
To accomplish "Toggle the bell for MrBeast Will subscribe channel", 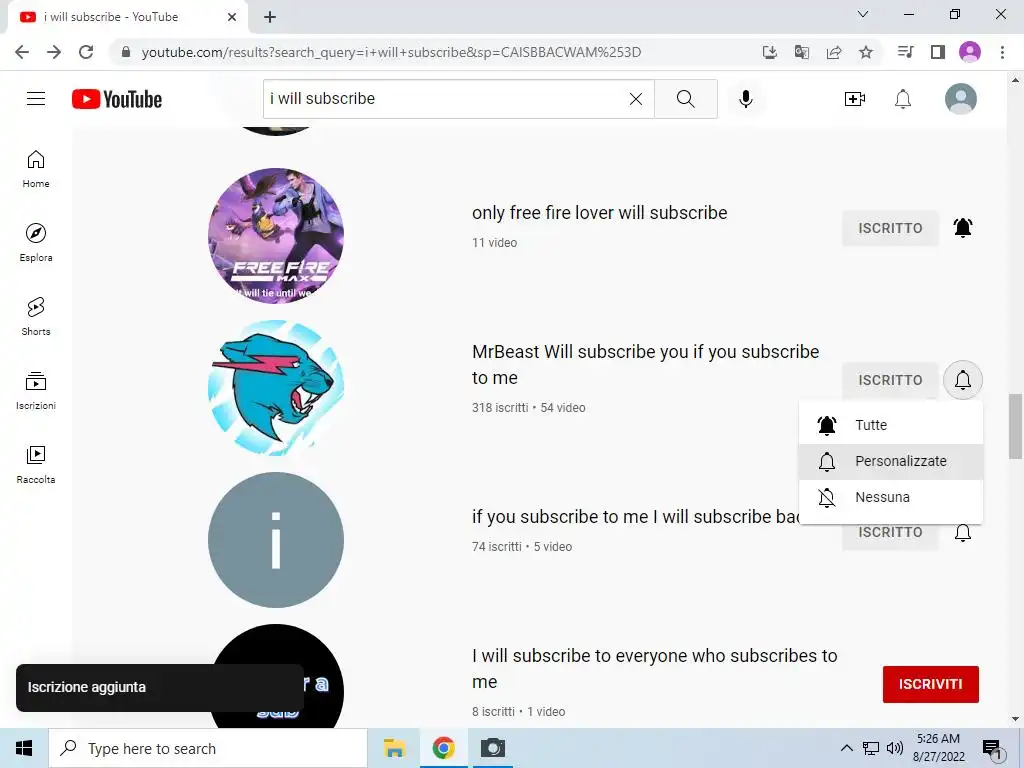I will [963, 379].
